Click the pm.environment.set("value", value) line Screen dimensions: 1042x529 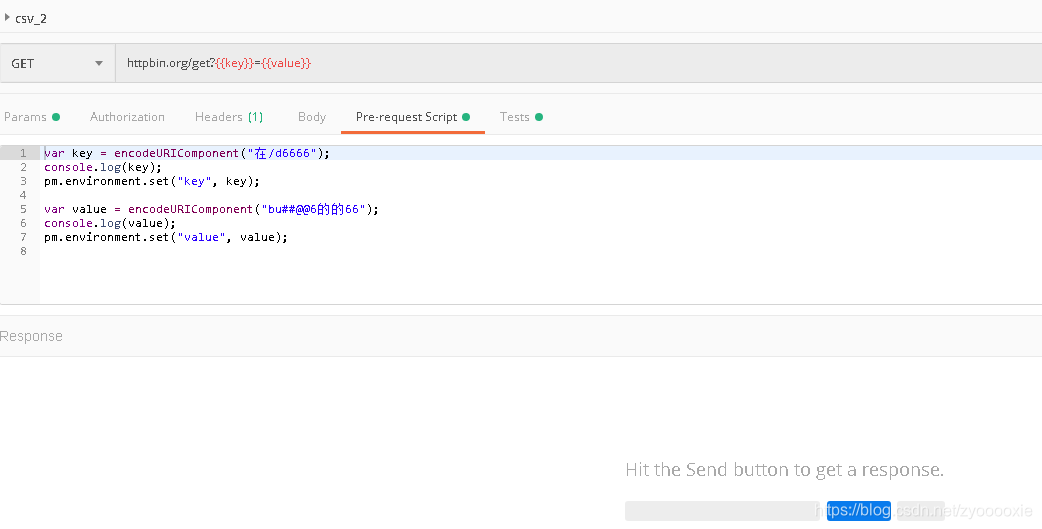tap(166, 237)
